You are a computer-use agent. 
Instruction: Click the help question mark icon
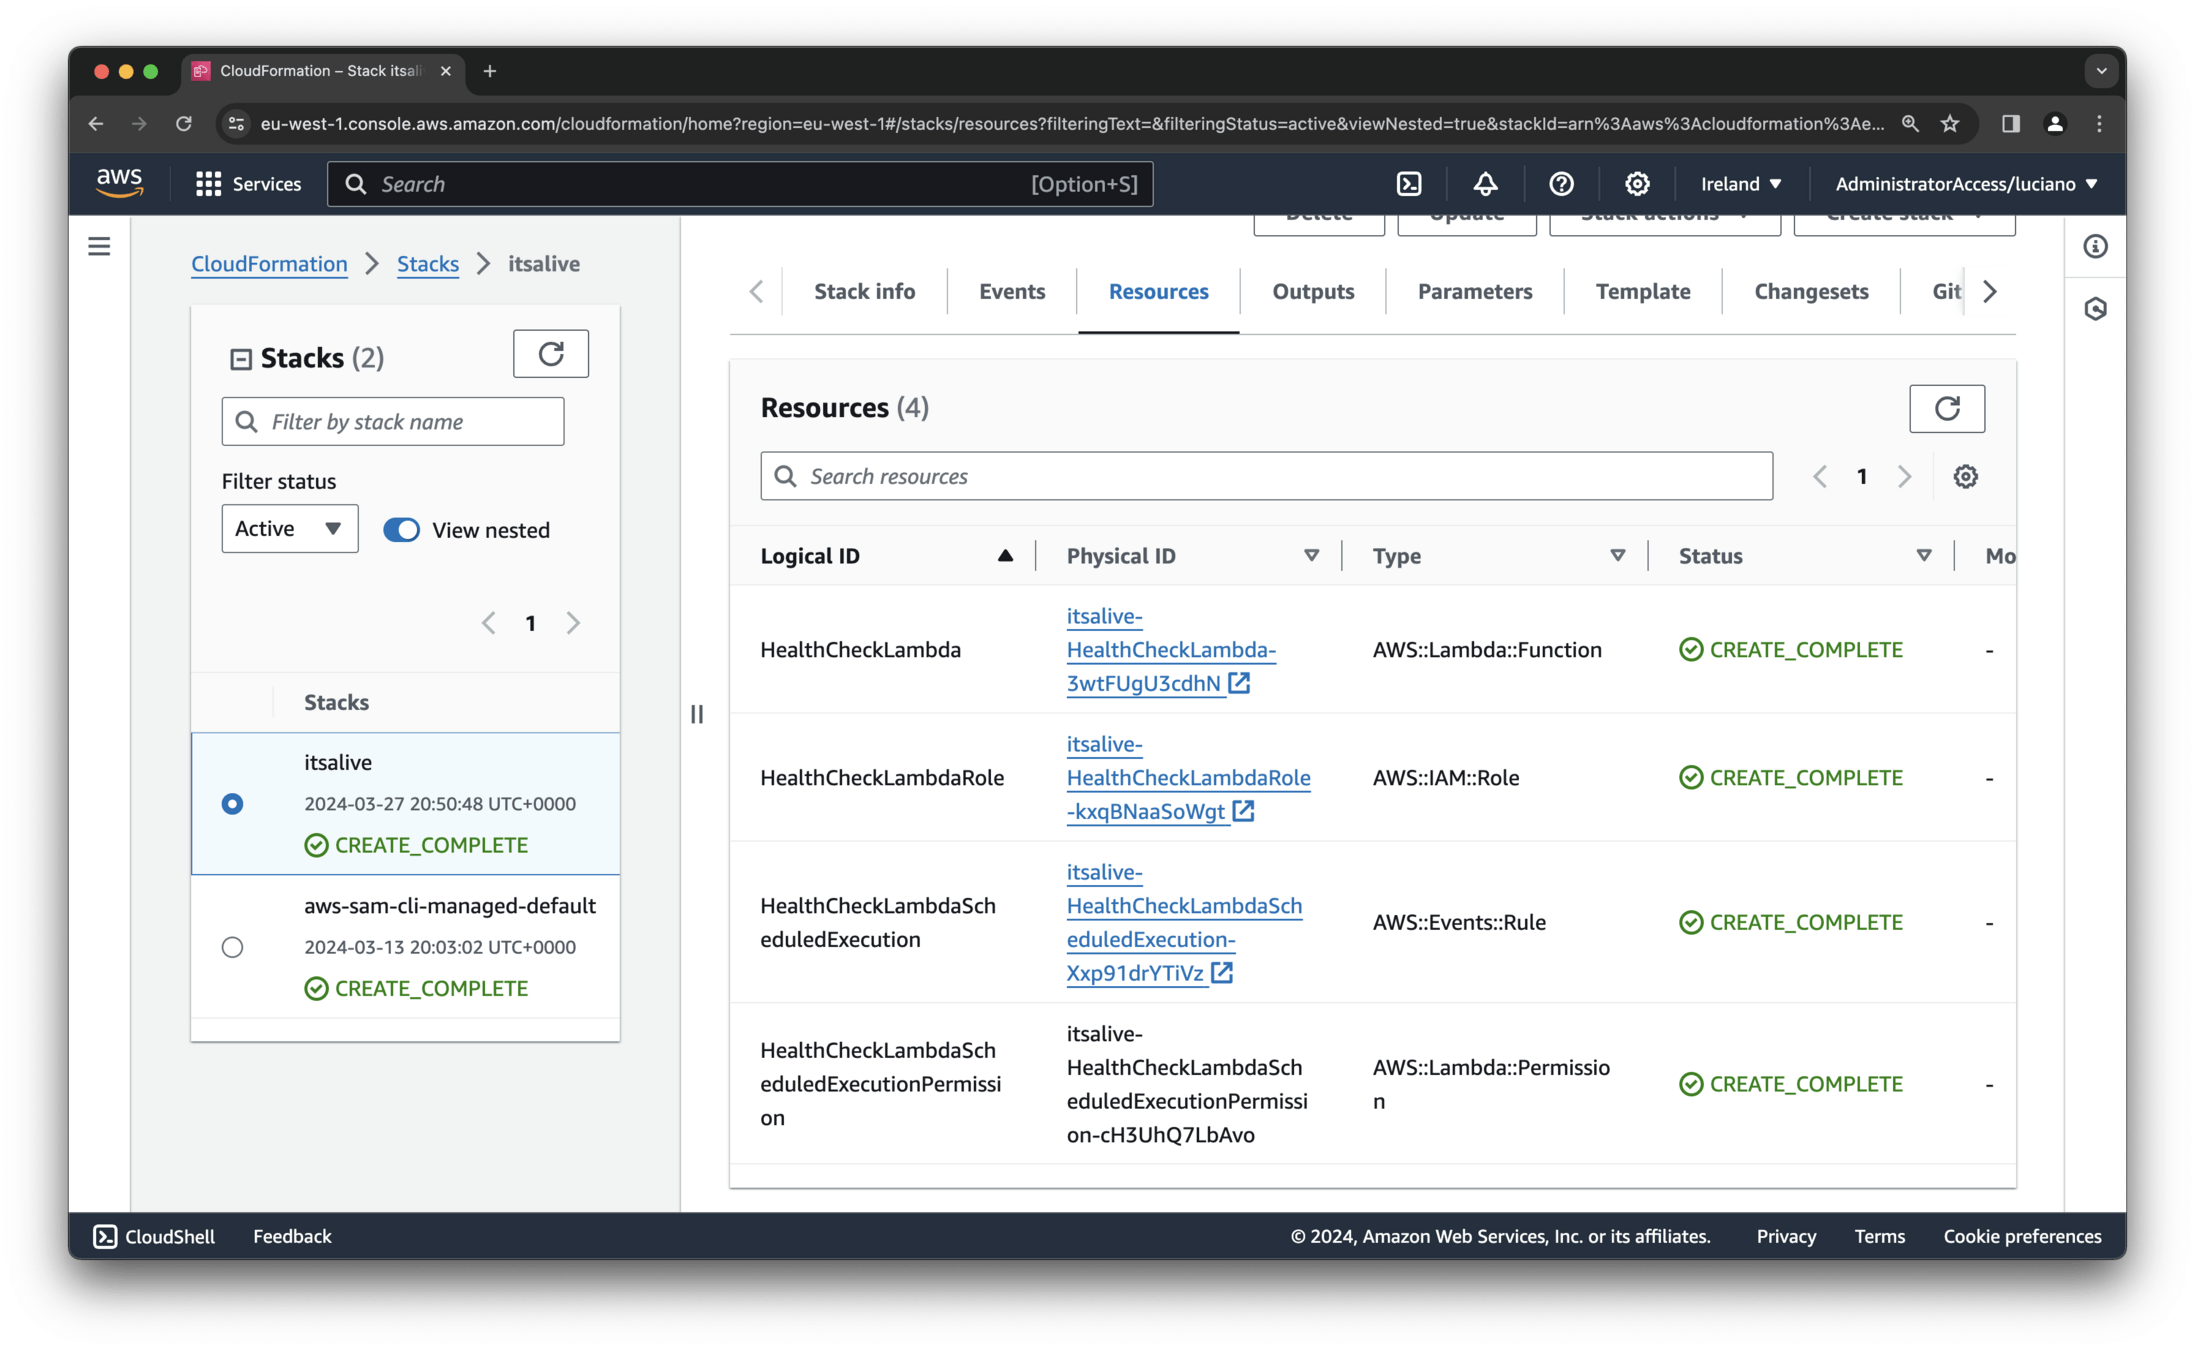click(x=1561, y=184)
